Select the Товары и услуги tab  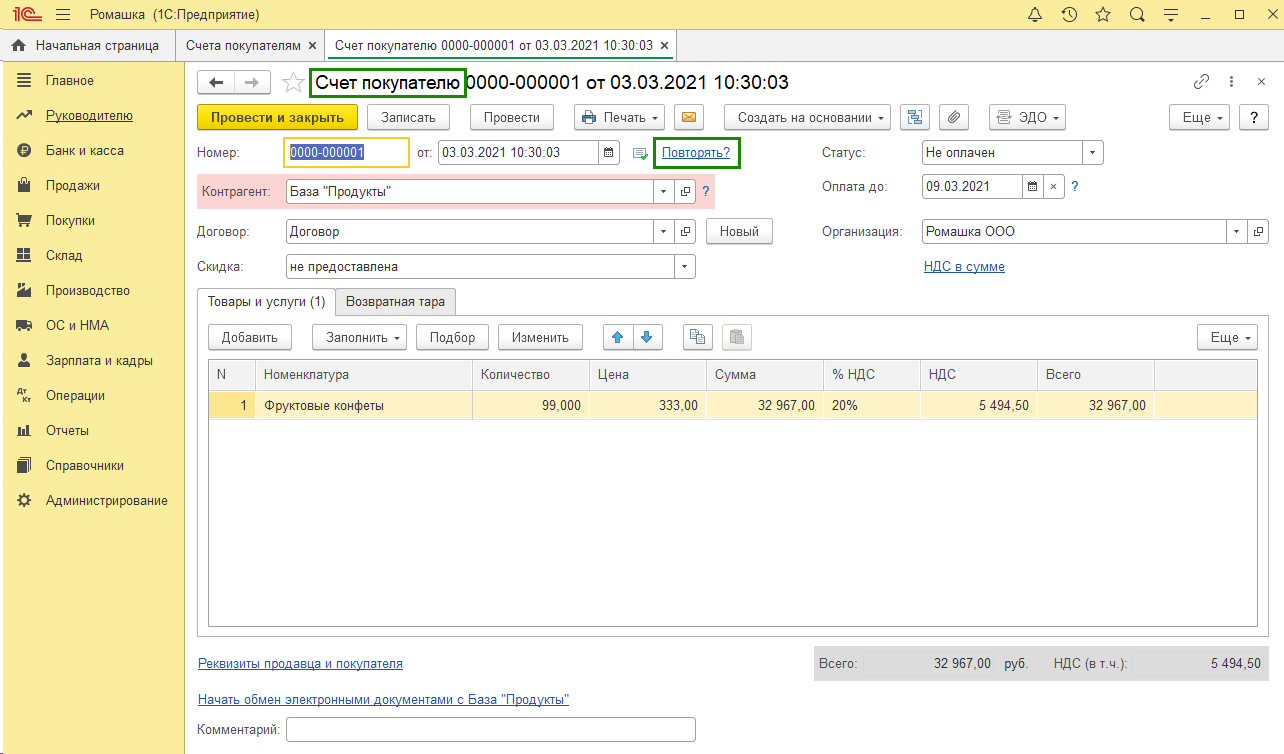[x=266, y=301]
